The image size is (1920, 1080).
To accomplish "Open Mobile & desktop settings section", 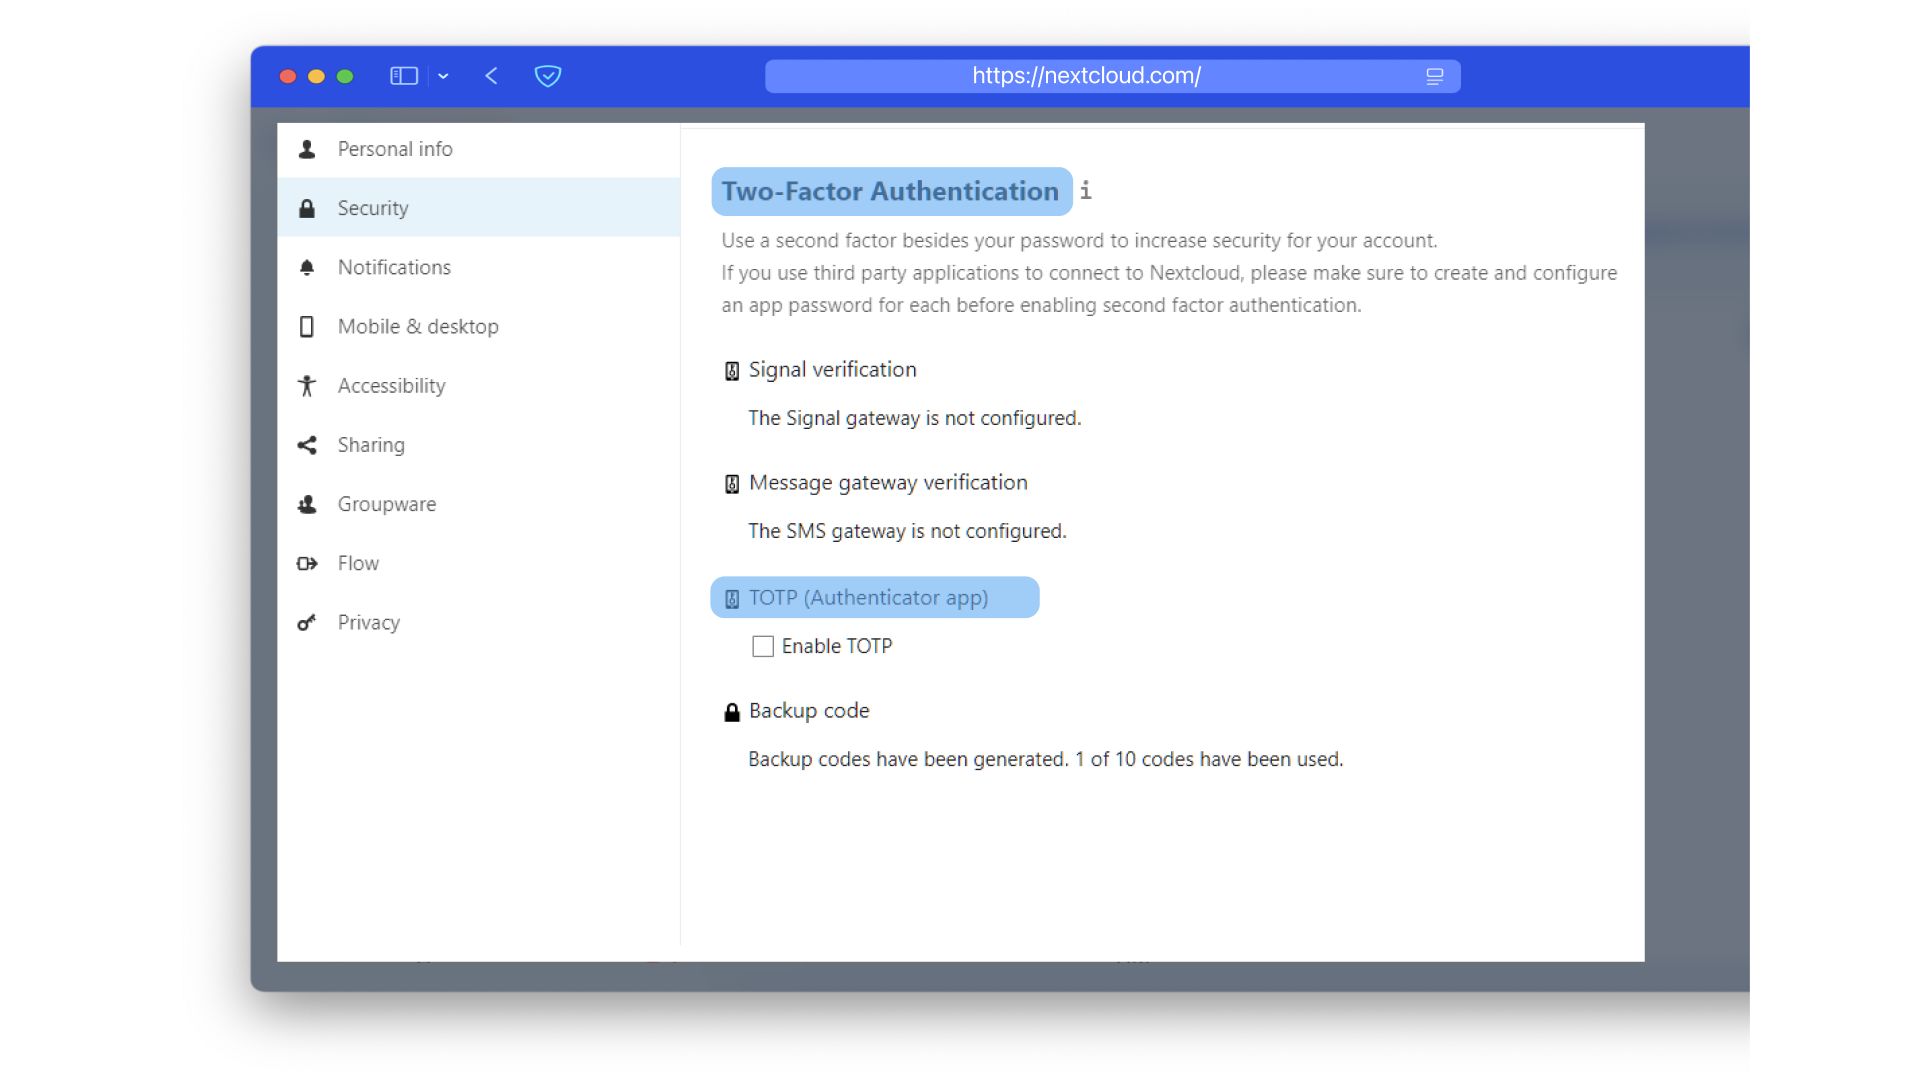I will click(x=478, y=326).
